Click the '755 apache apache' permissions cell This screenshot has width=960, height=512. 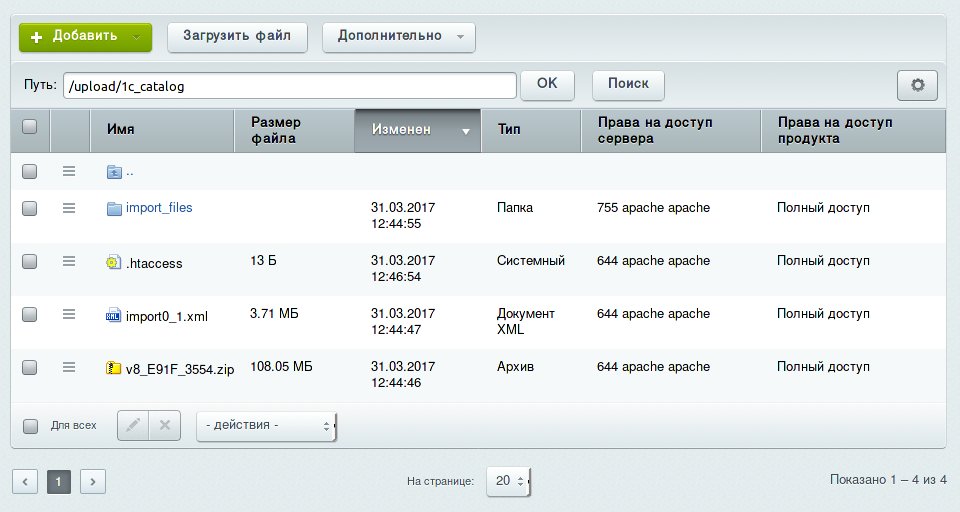pyautogui.click(x=653, y=208)
